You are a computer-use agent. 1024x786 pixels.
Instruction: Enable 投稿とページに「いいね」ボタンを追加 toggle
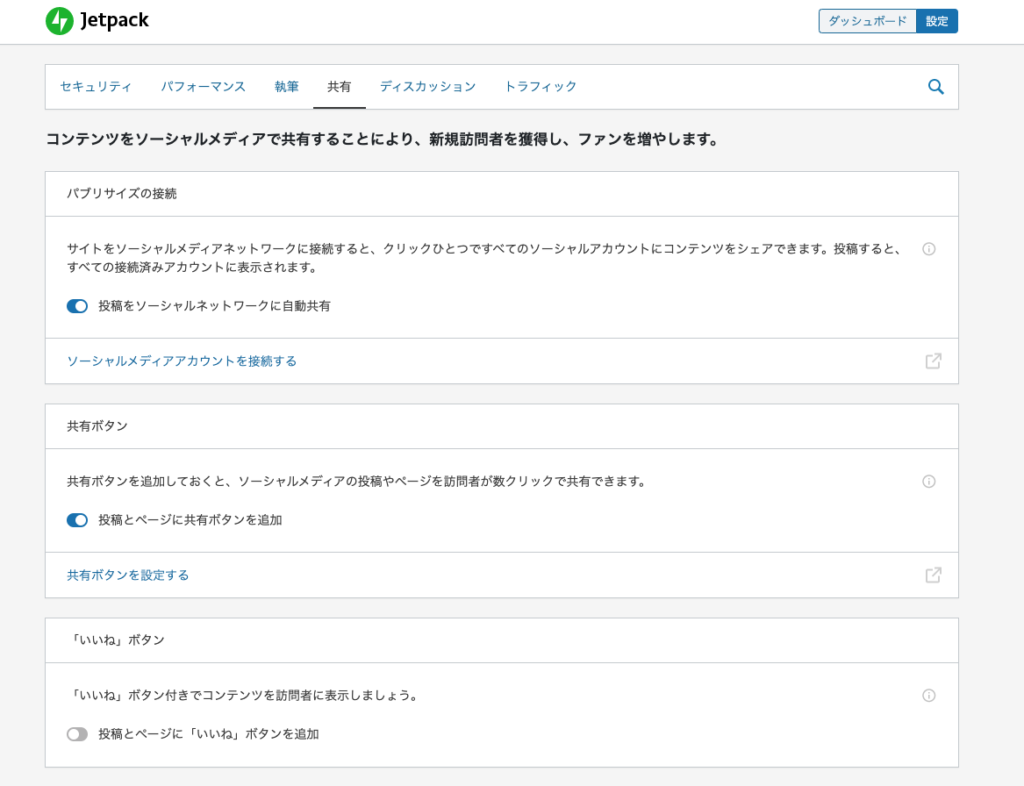[x=77, y=734]
